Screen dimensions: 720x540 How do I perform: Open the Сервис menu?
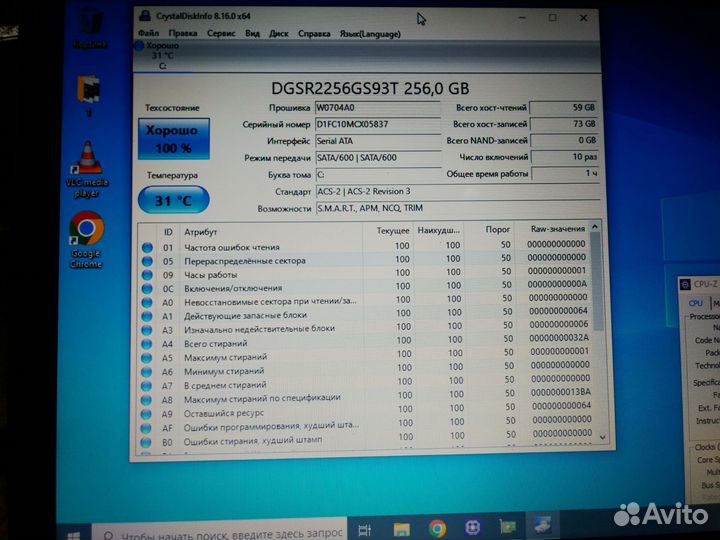click(x=221, y=34)
